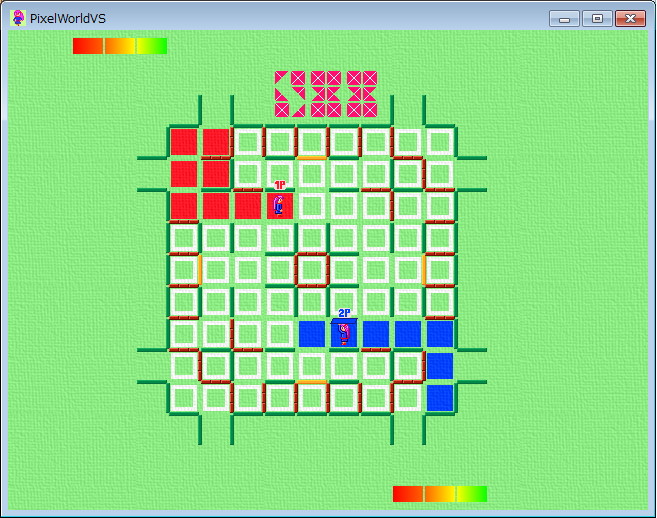Select the white tile directly below 2P
This screenshot has width=657, height=518.
(x=344, y=366)
